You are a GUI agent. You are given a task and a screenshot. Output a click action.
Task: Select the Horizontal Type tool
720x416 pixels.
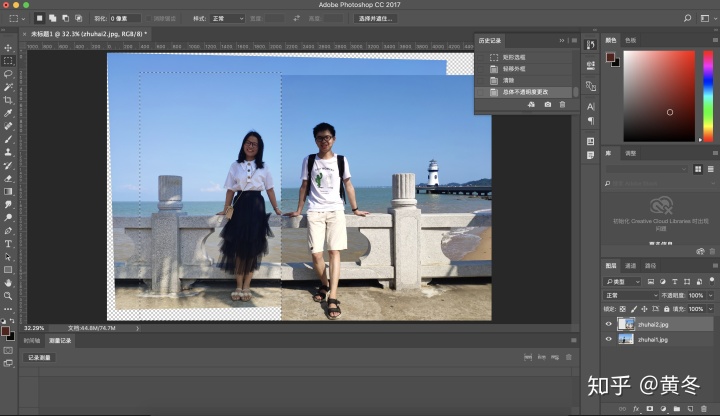point(8,243)
